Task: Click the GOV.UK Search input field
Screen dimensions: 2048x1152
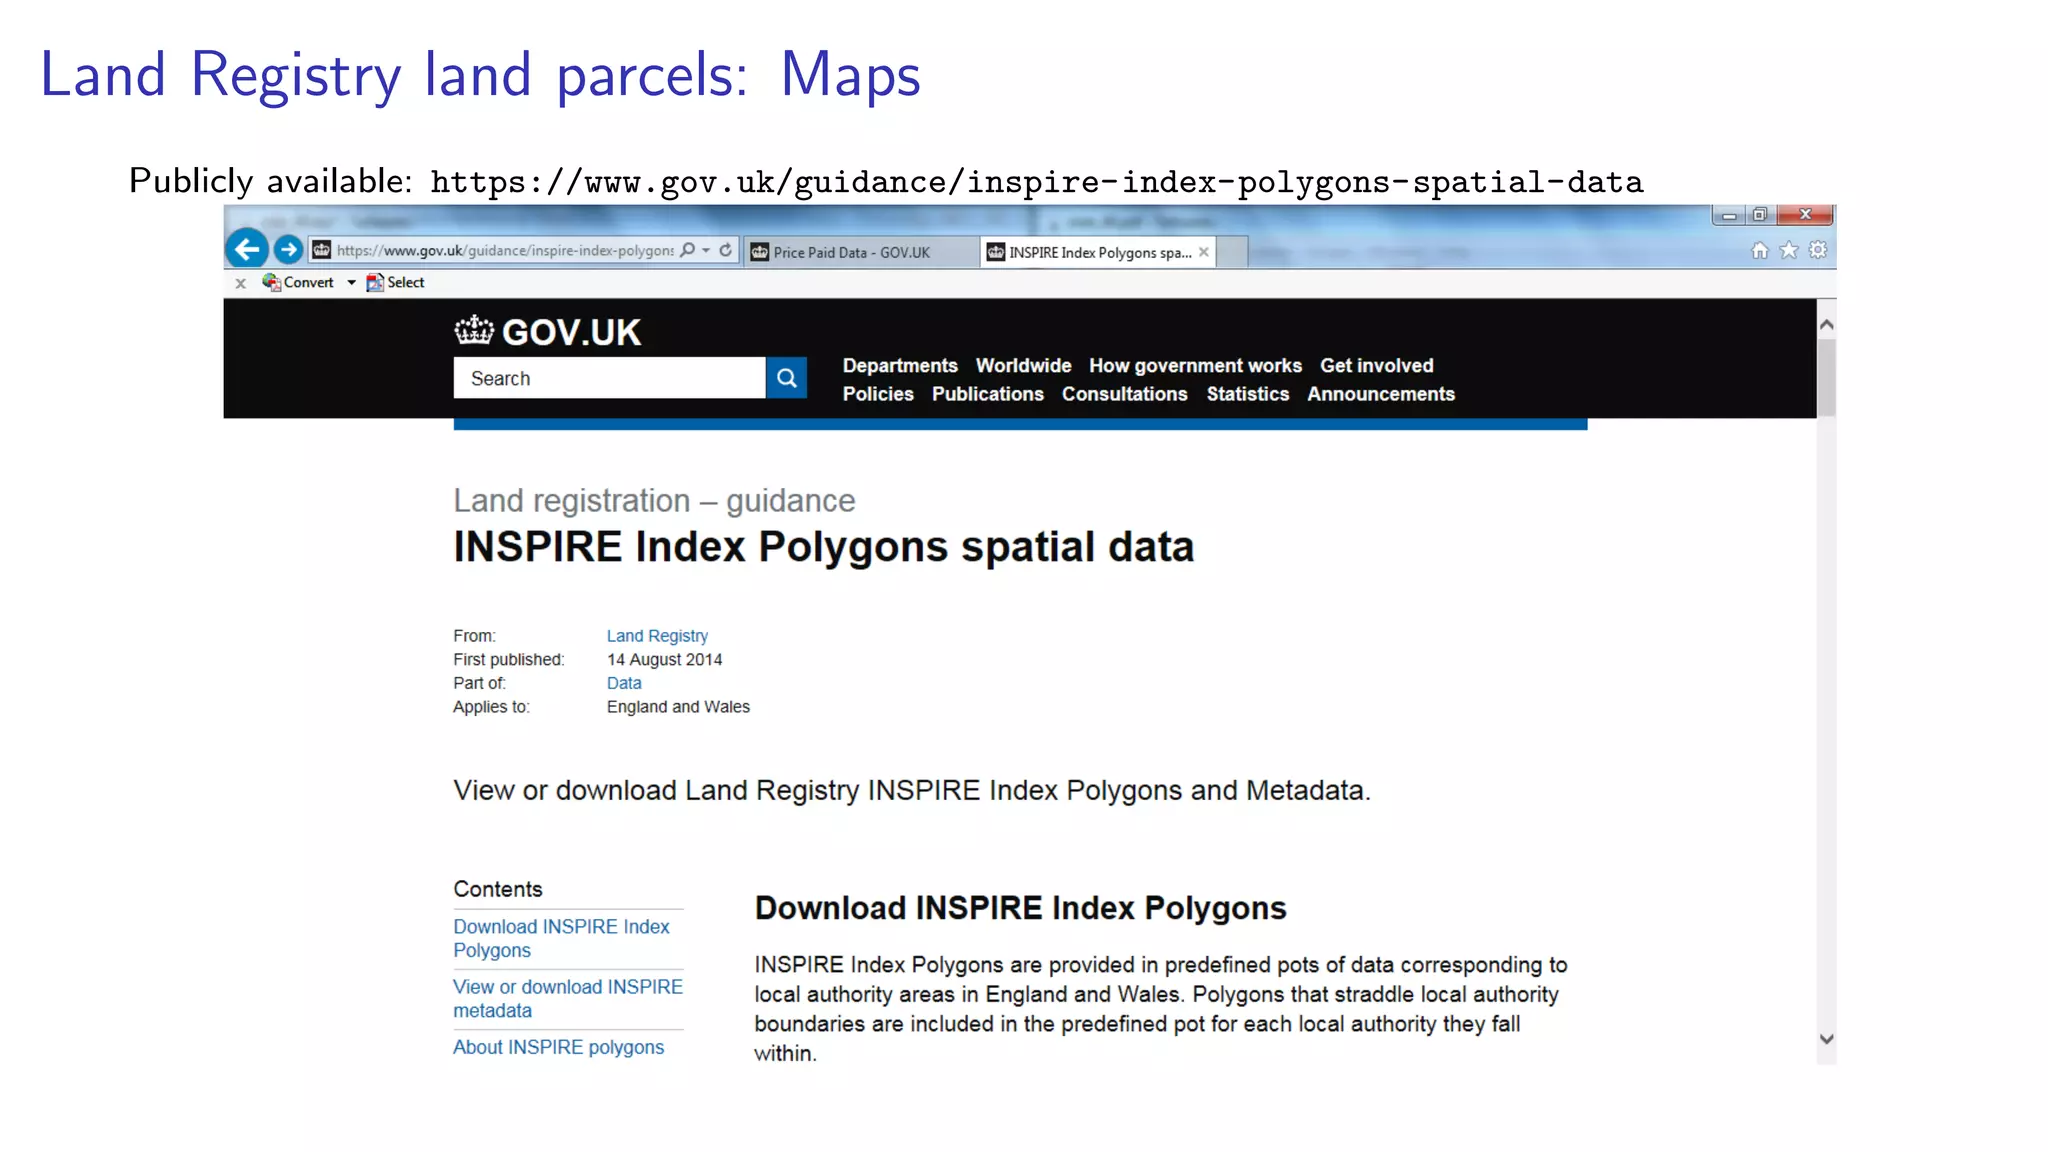Action: point(609,378)
